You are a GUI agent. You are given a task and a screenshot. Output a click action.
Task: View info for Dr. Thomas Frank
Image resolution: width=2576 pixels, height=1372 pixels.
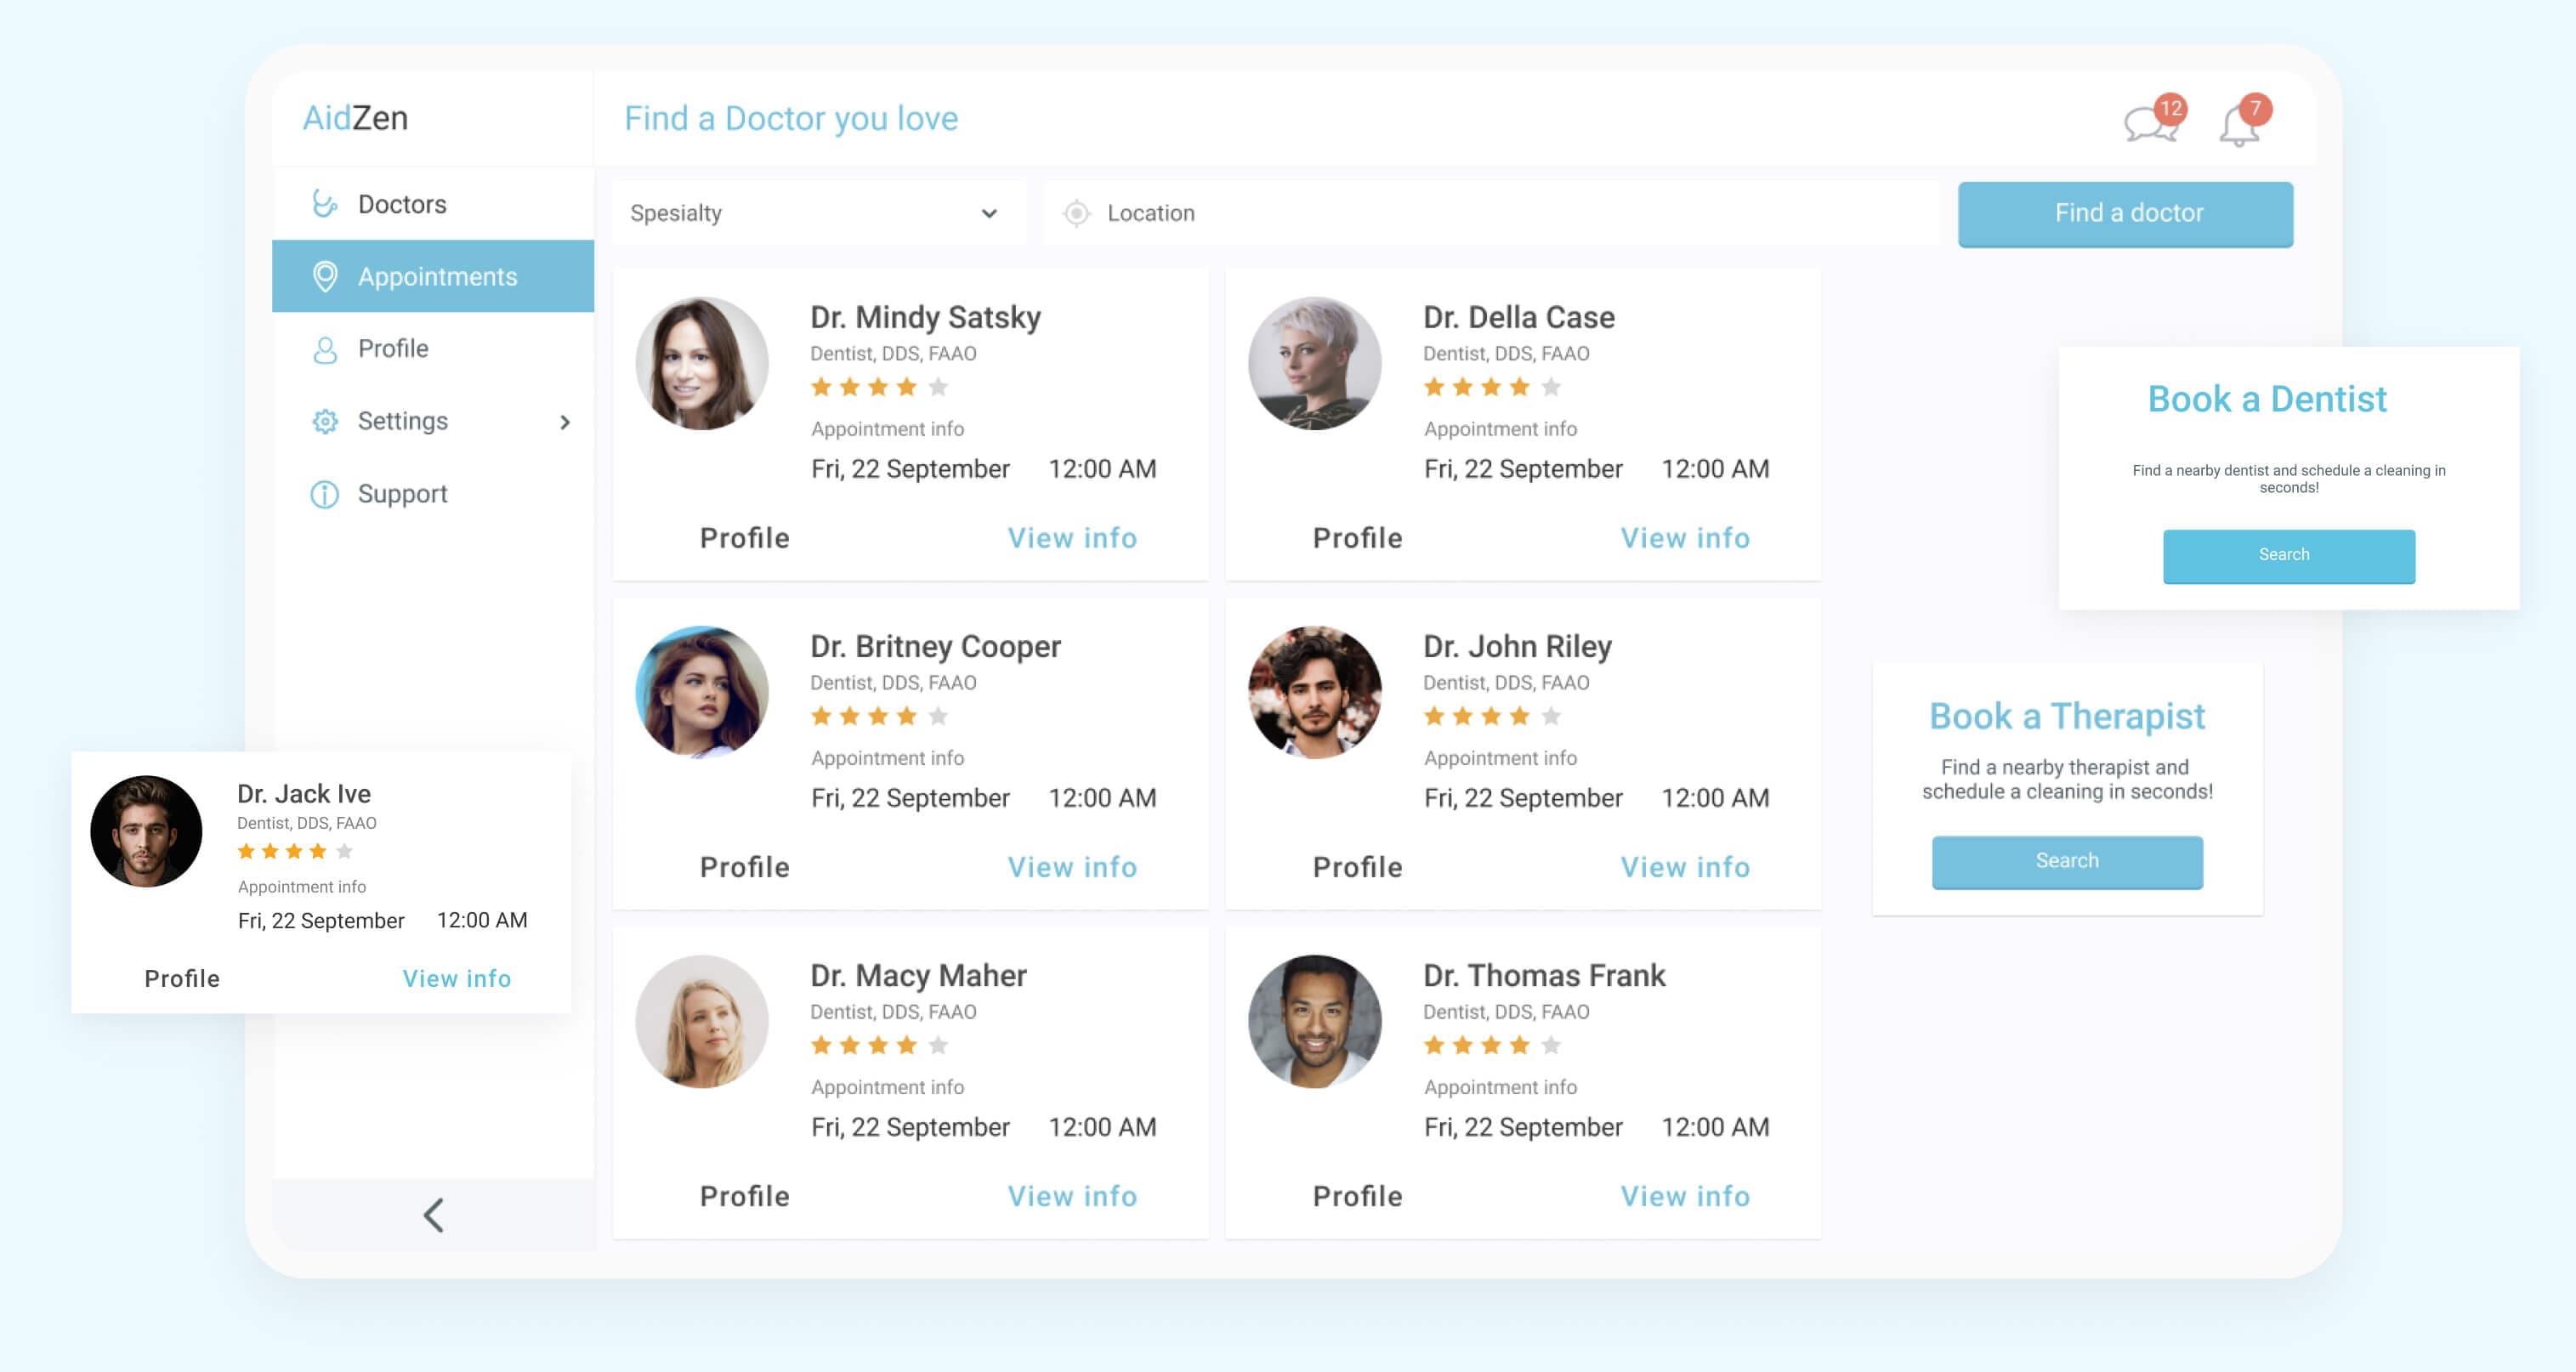tap(1684, 1196)
